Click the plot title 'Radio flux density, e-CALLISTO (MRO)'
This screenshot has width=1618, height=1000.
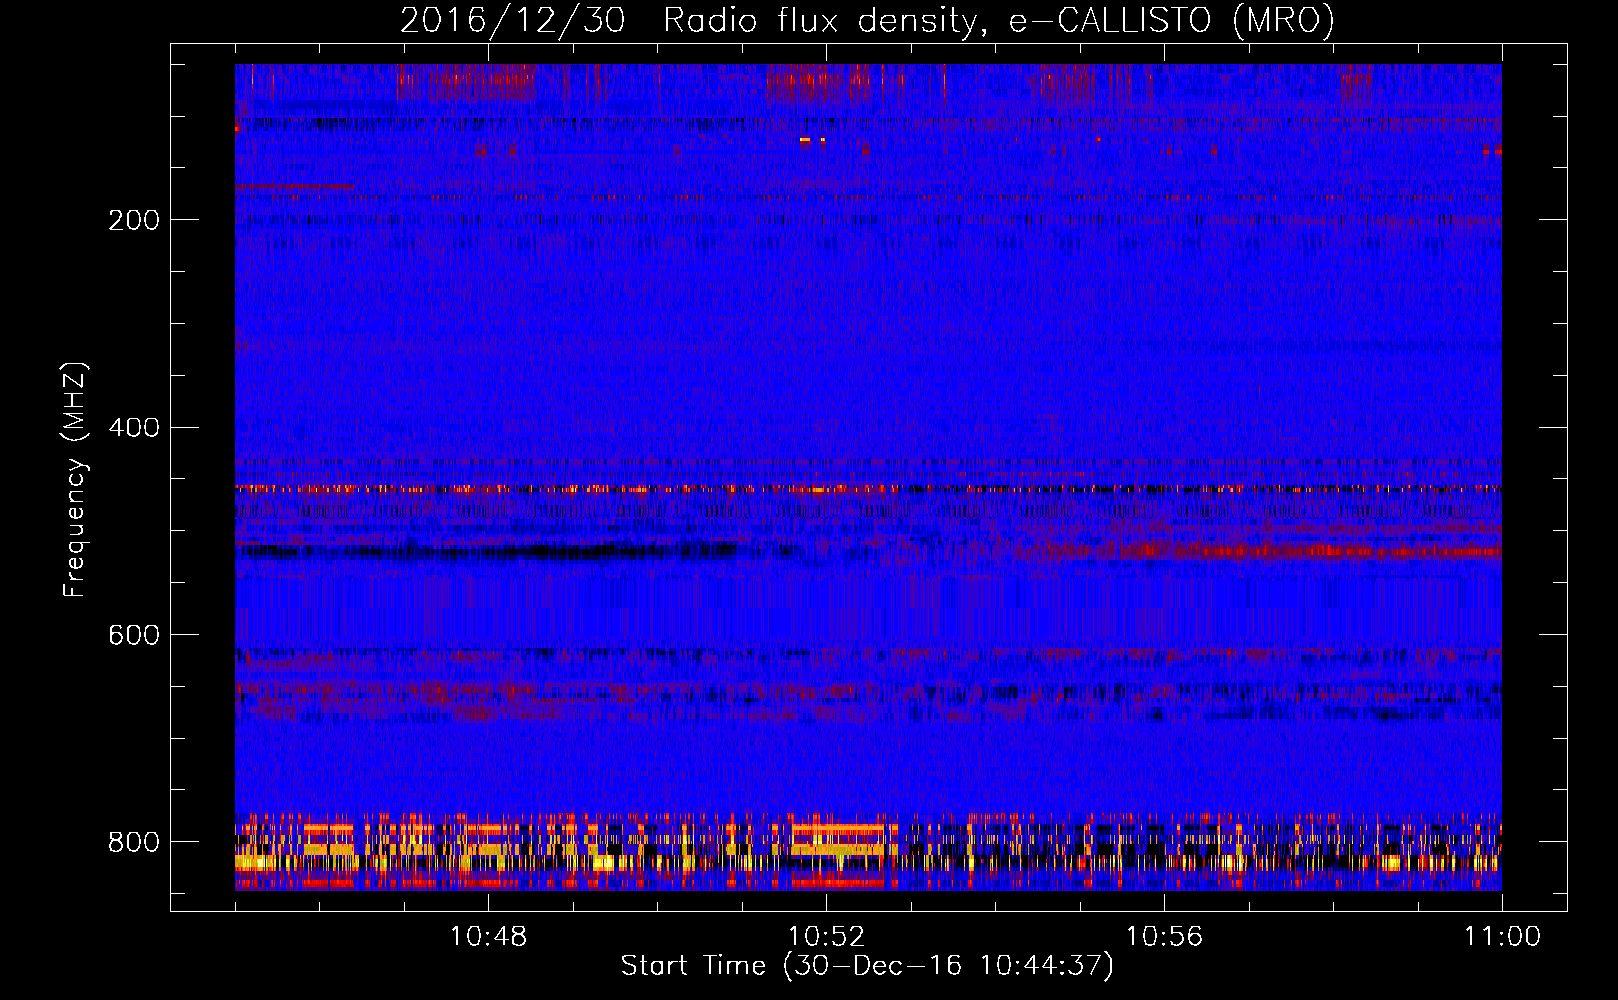999,21
